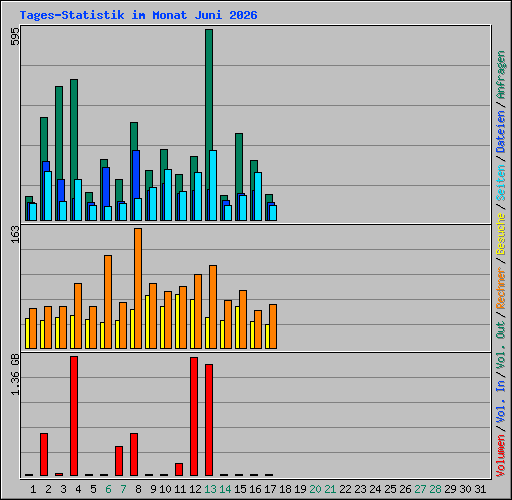Screen dimensions: 512x500
Task: Click the day 20 label on the axis
Action: point(315,489)
